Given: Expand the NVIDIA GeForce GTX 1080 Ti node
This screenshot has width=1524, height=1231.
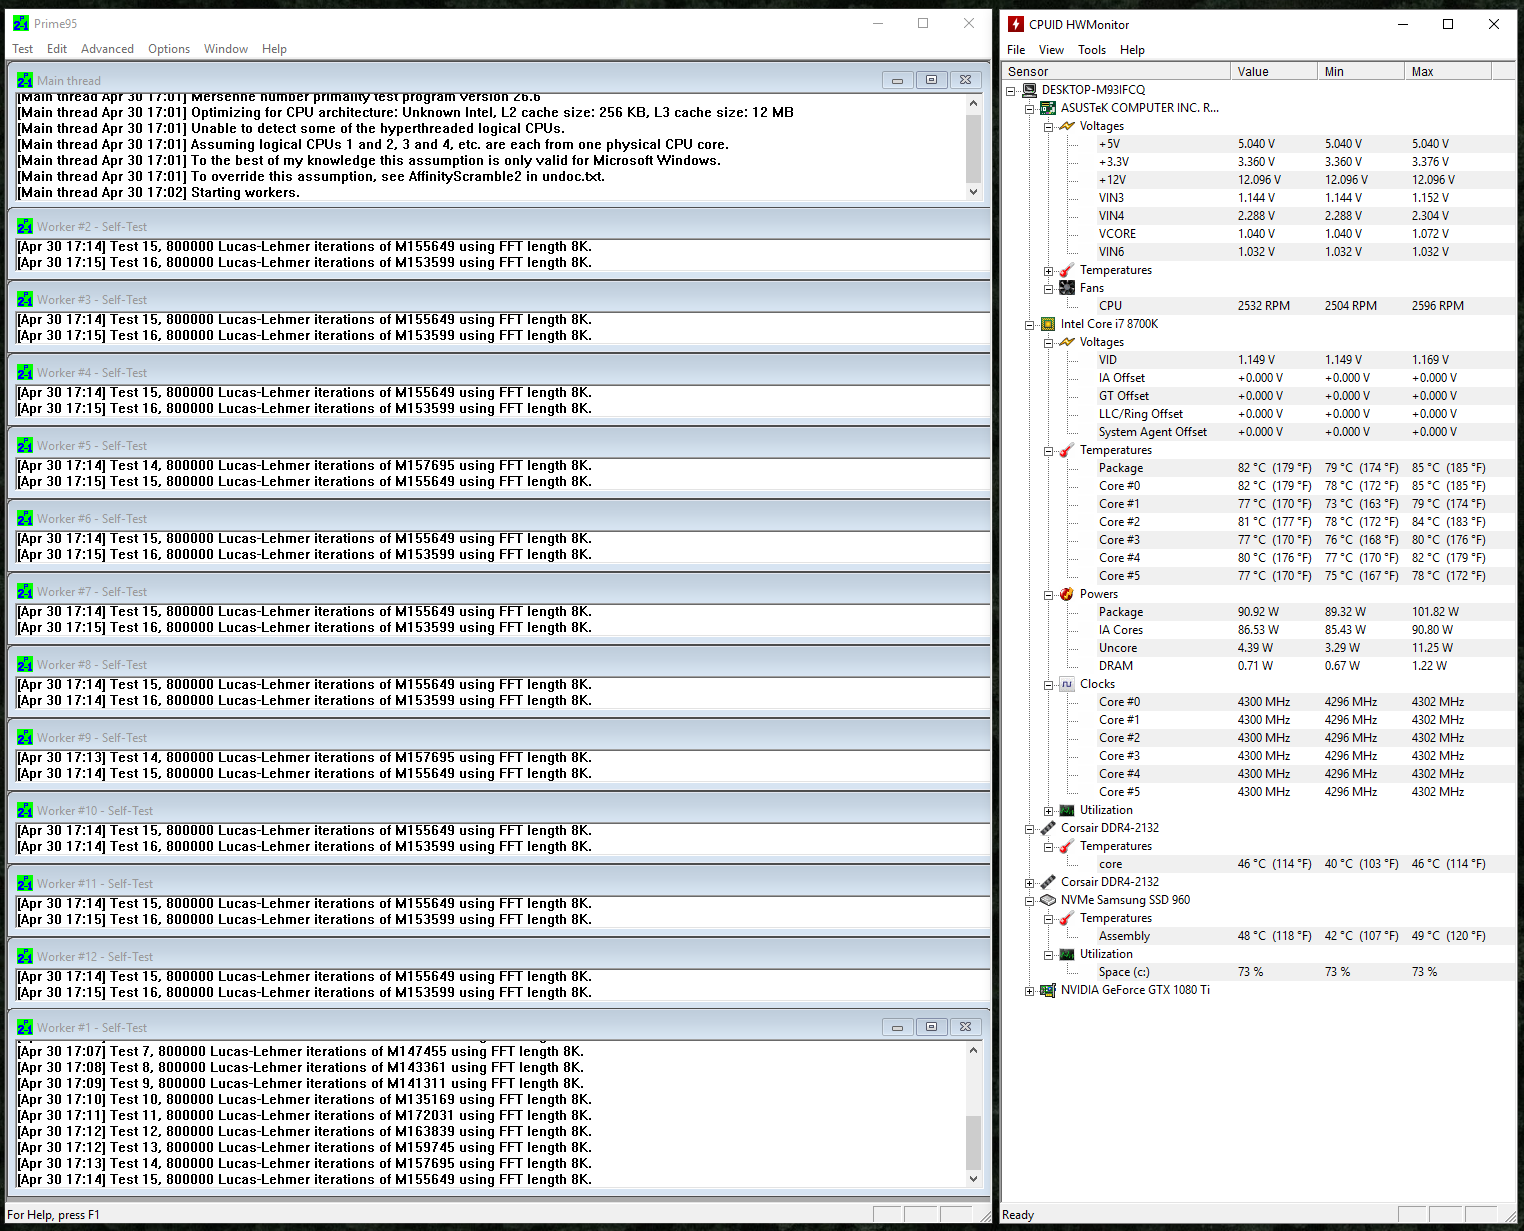Looking at the screenshot, I should click(x=1029, y=991).
